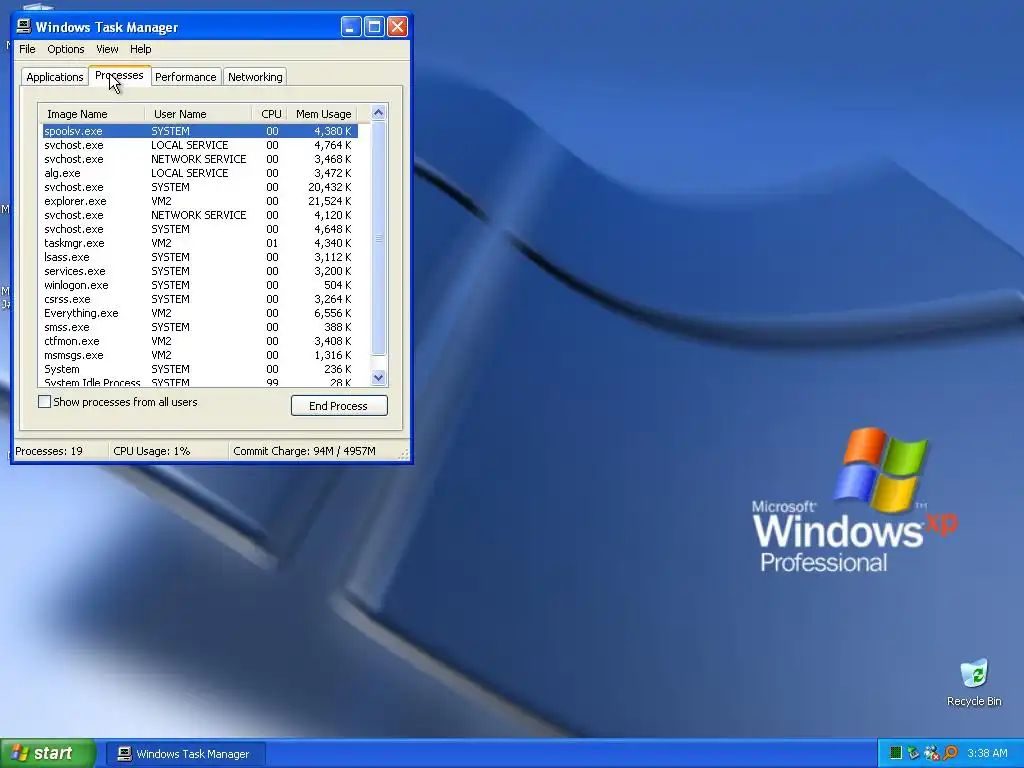Select the csrss.exe process
Image resolution: width=1024 pixels, height=768 pixels.
coord(200,299)
